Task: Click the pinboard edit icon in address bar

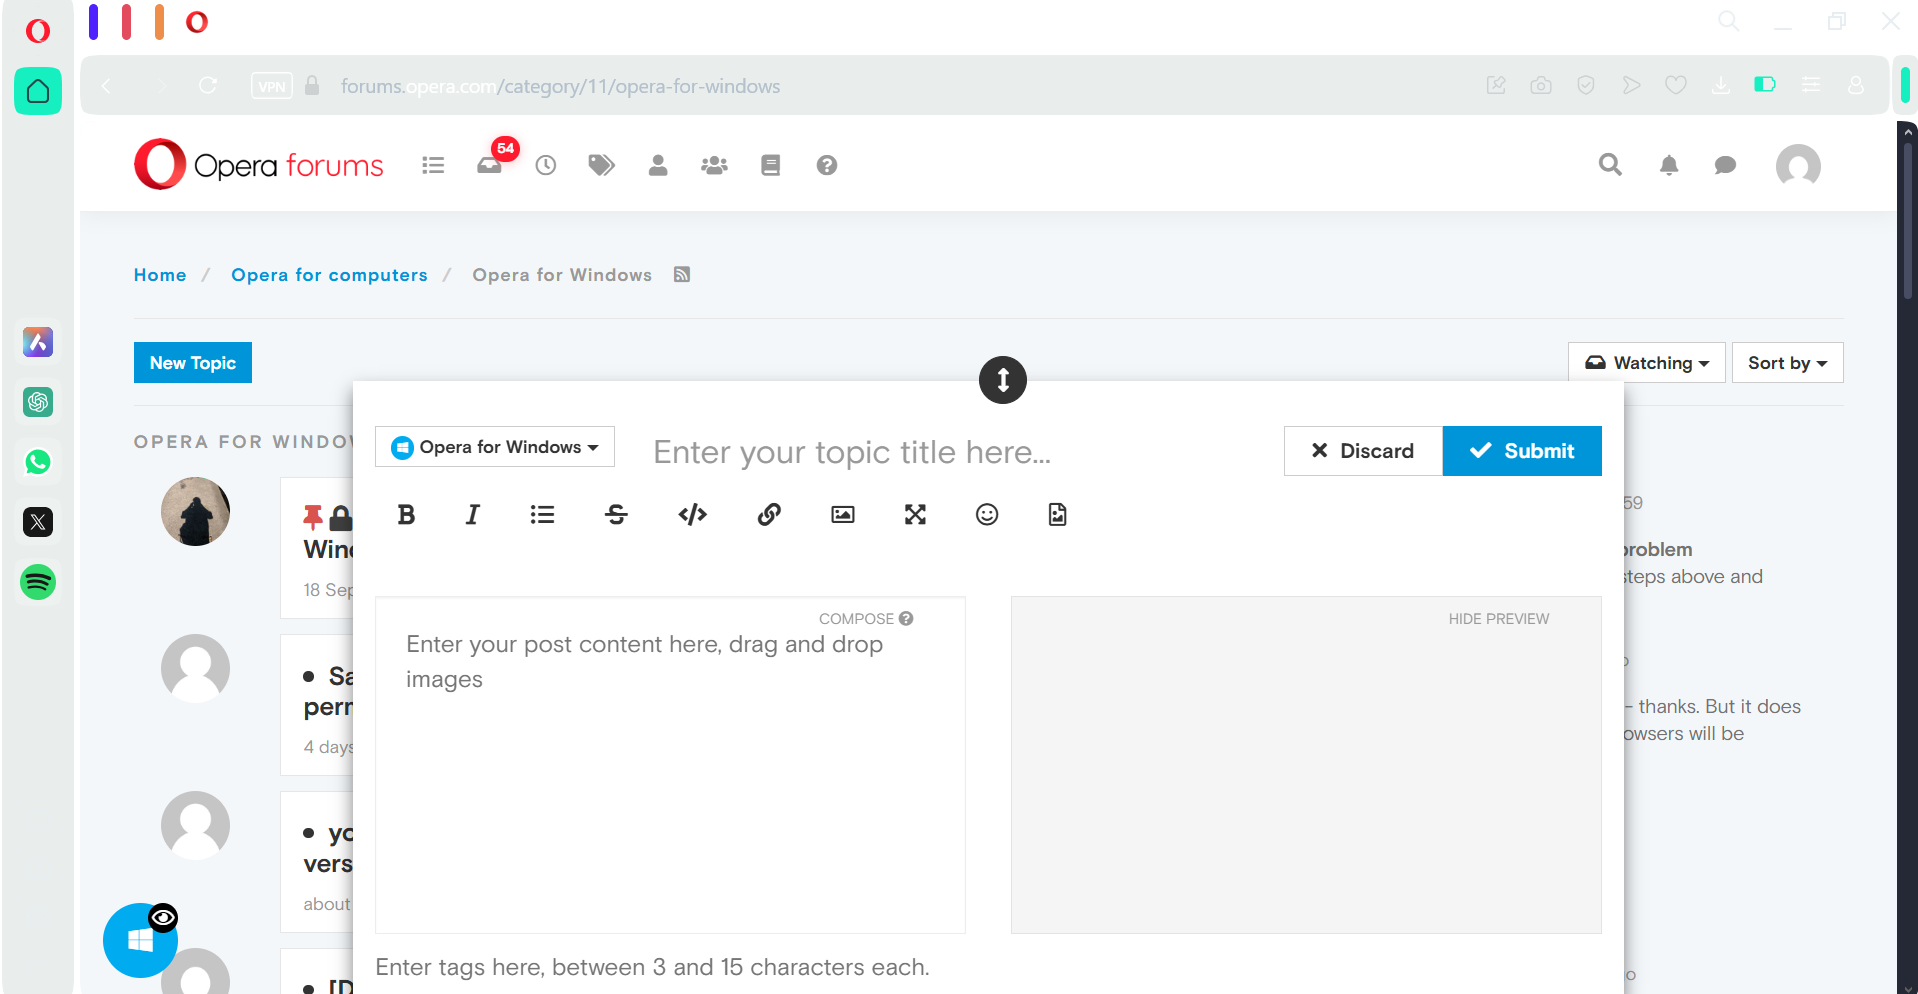Action: point(1496,85)
